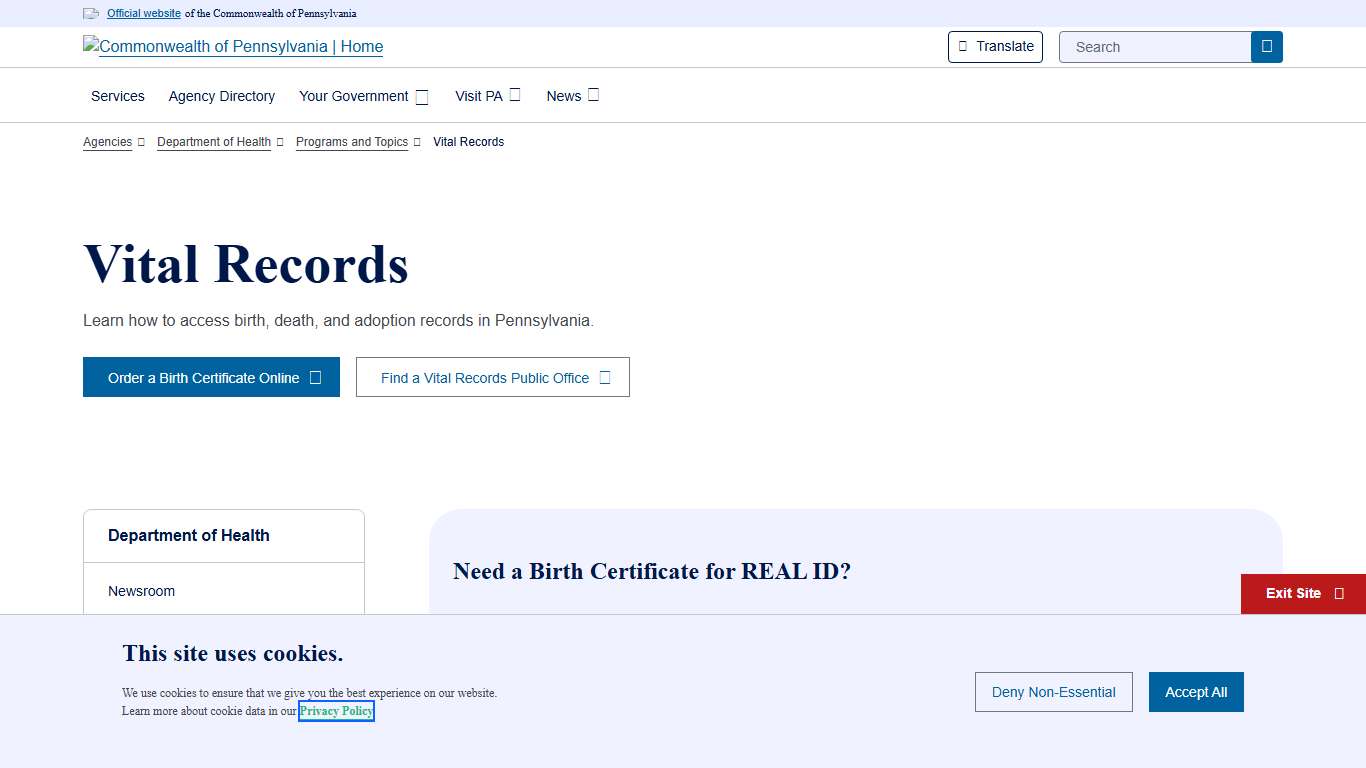Accept all cookies
Viewport: 1366px width, 768px height.
click(1195, 692)
